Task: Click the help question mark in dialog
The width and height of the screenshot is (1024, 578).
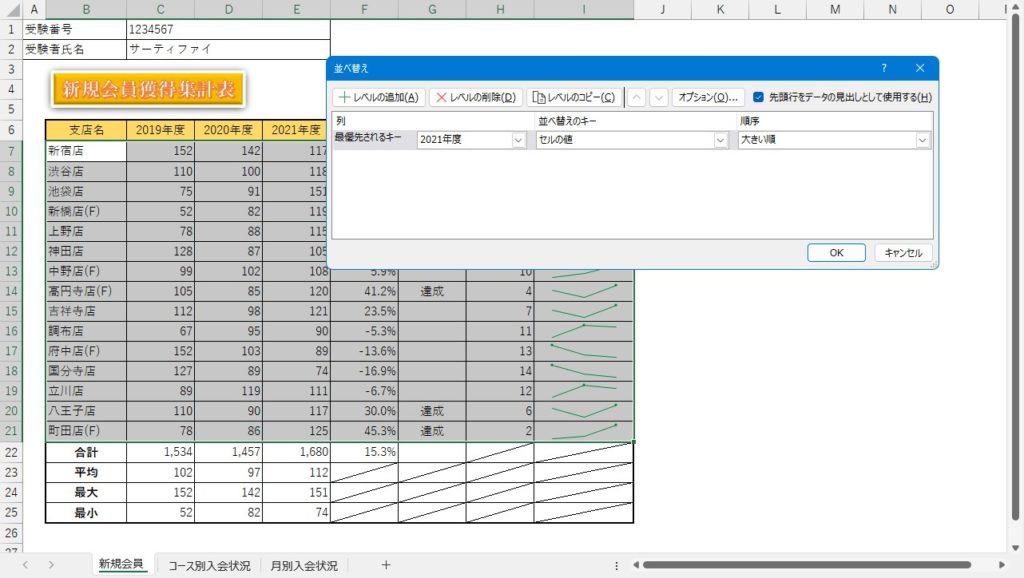Action: [884, 68]
